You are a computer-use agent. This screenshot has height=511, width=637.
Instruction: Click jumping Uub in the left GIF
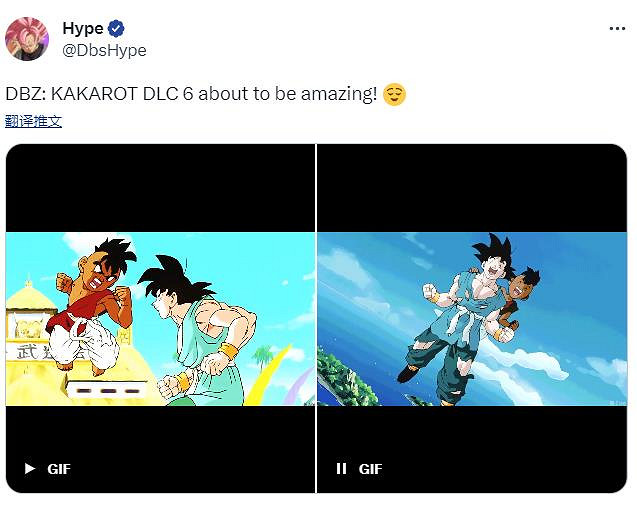[93, 307]
